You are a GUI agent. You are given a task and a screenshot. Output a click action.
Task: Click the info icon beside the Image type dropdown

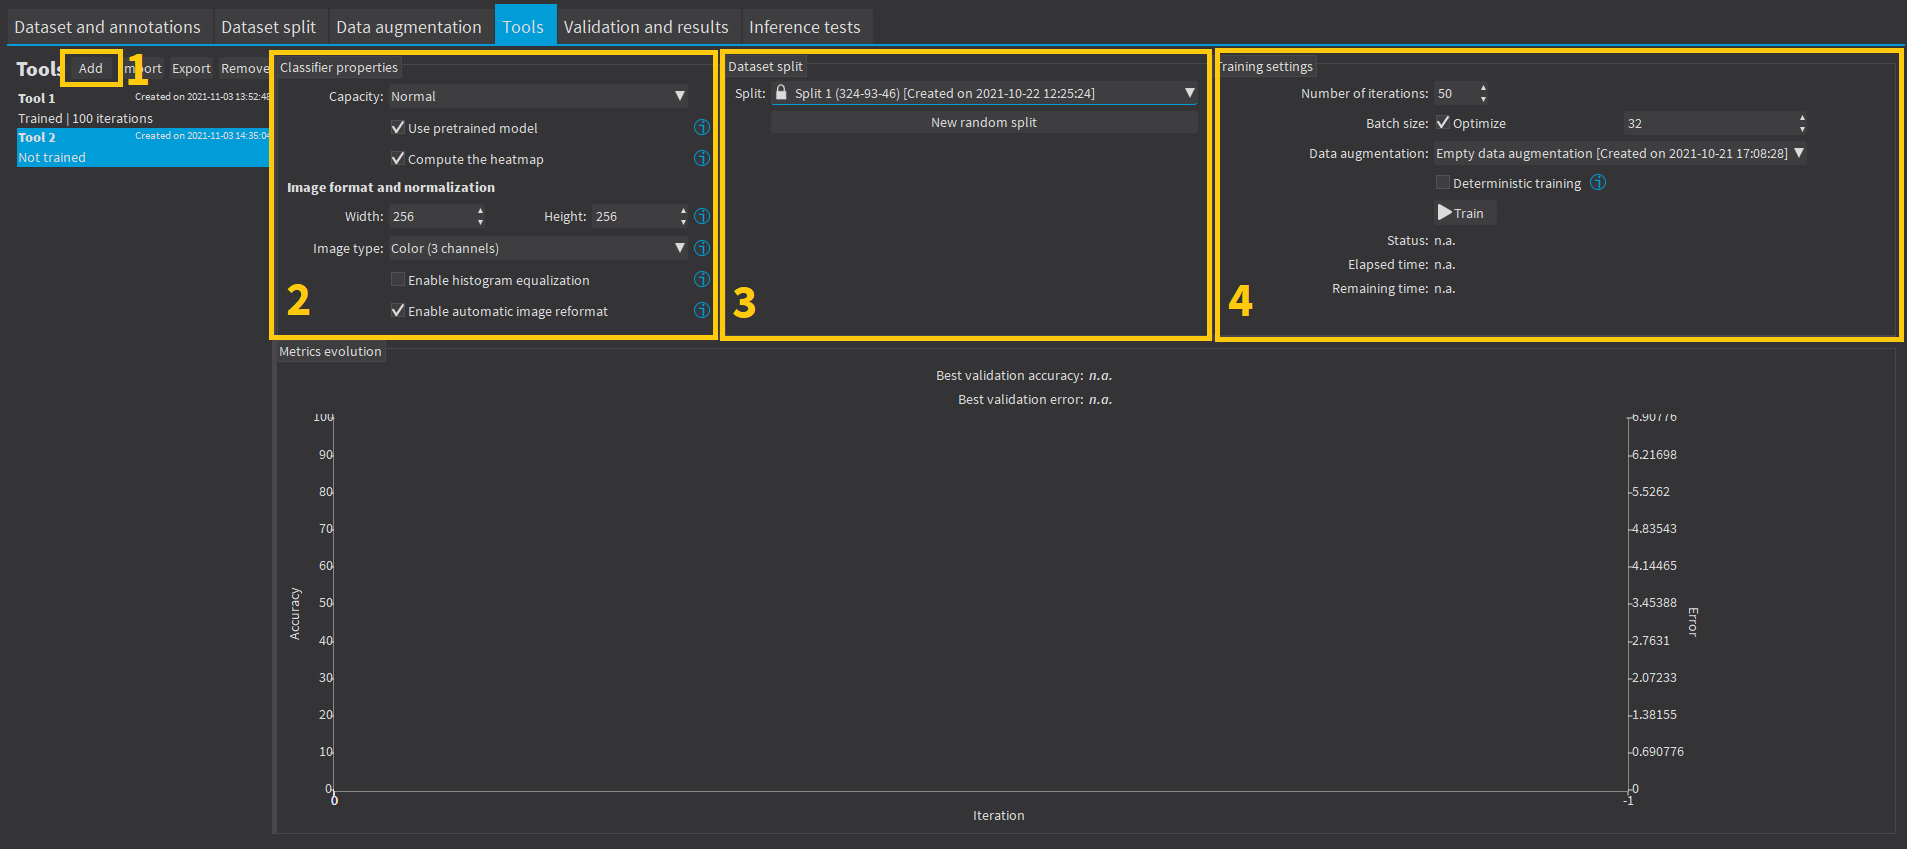coord(702,248)
